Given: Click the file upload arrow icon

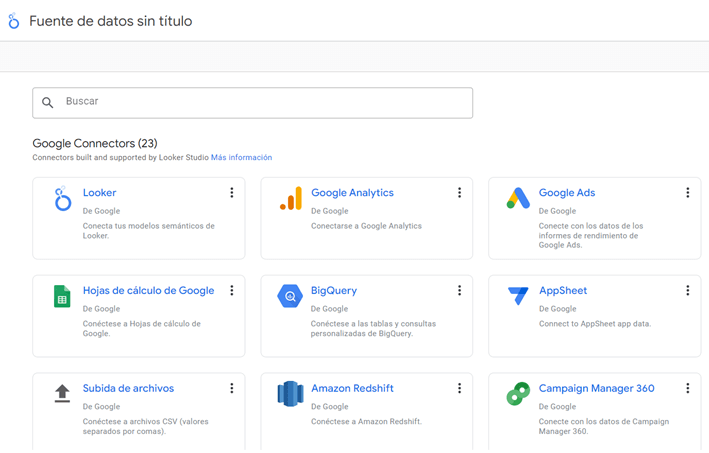Looking at the screenshot, I should (x=62, y=393).
